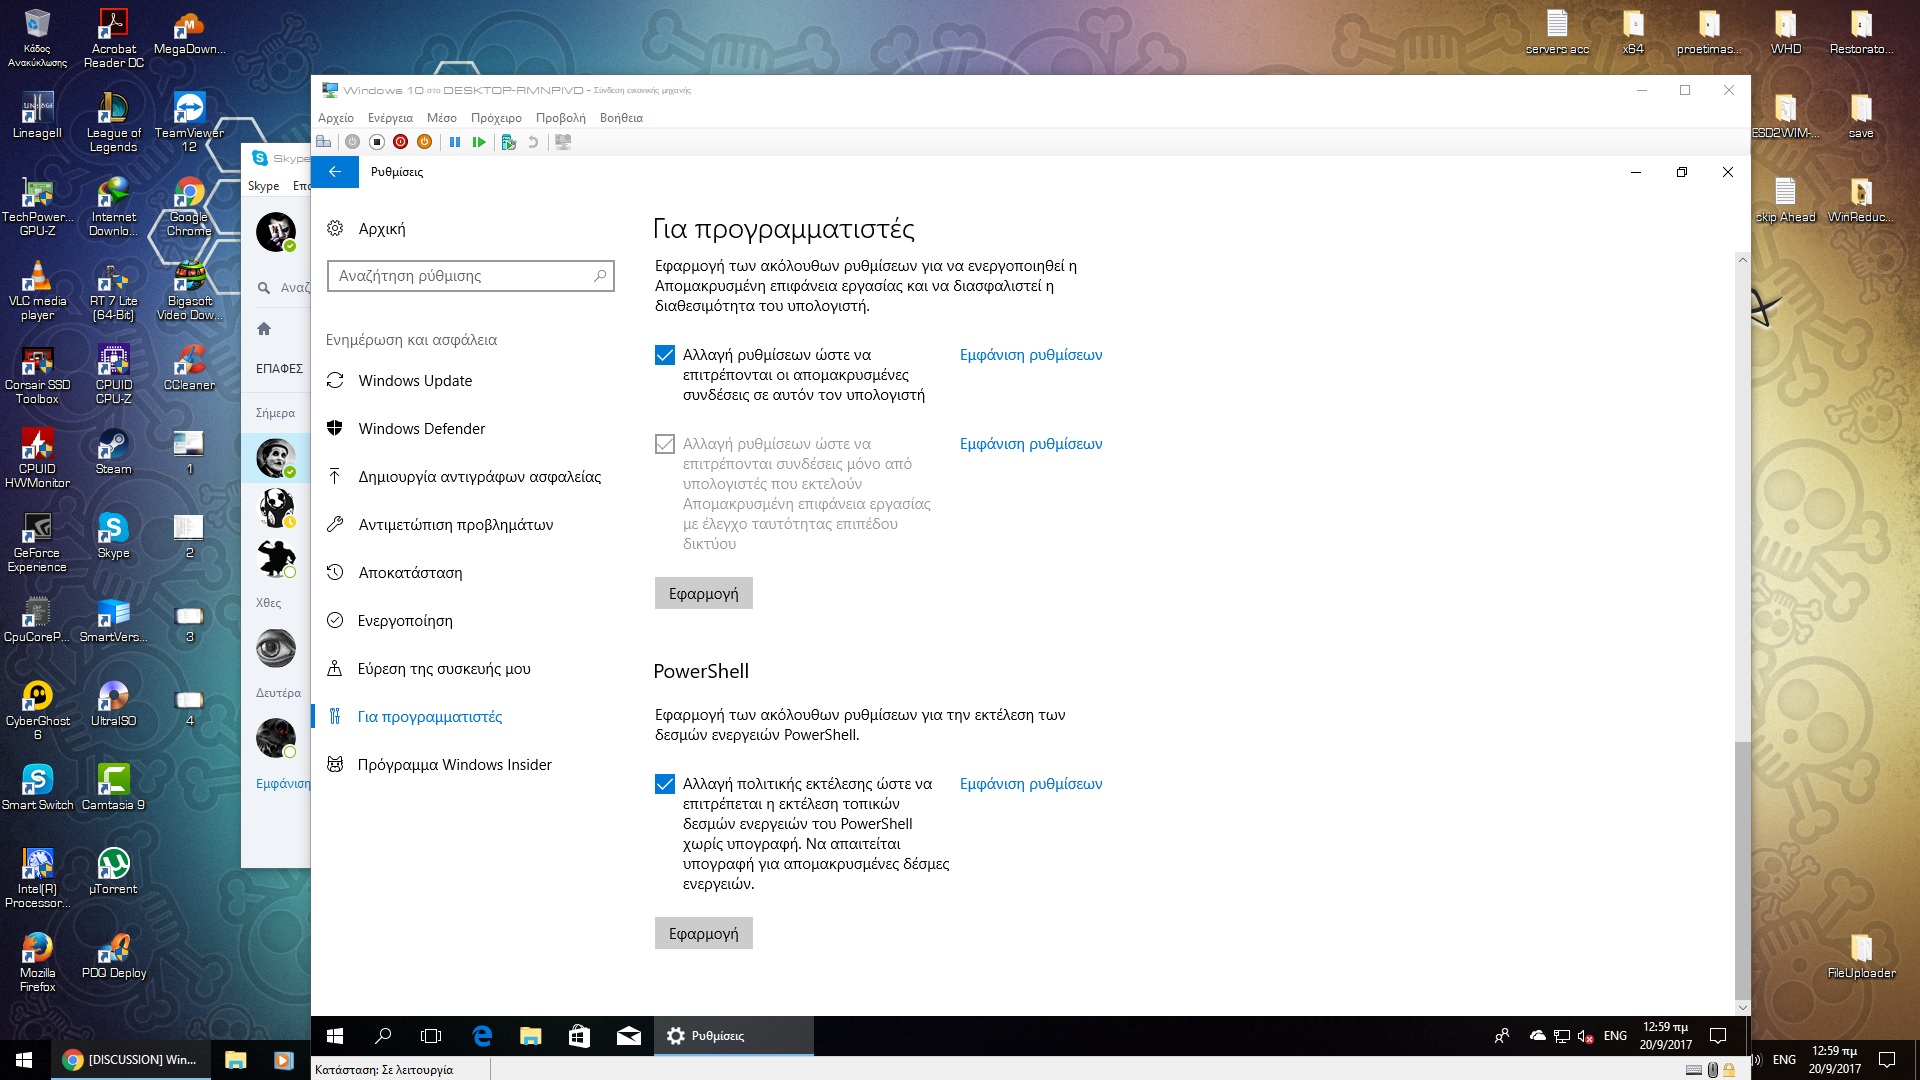Click Εμφάνιση ρυθμίσεων link for PowerShell

[1031, 784]
